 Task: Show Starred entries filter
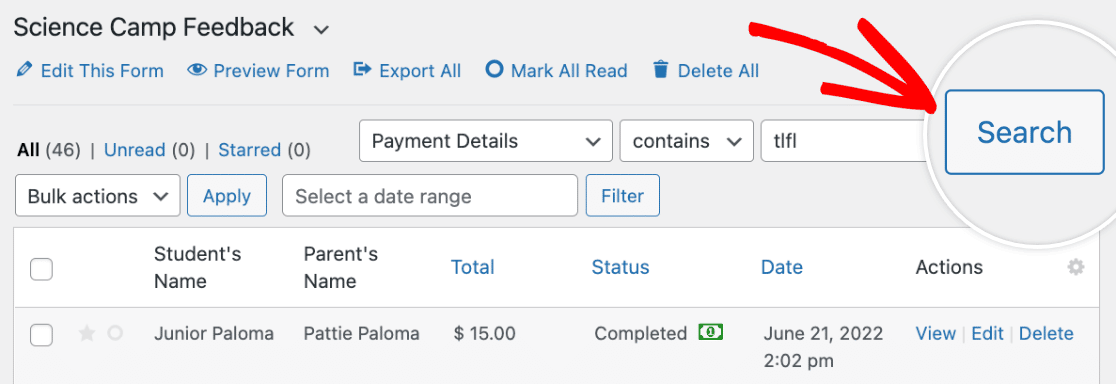(x=249, y=150)
